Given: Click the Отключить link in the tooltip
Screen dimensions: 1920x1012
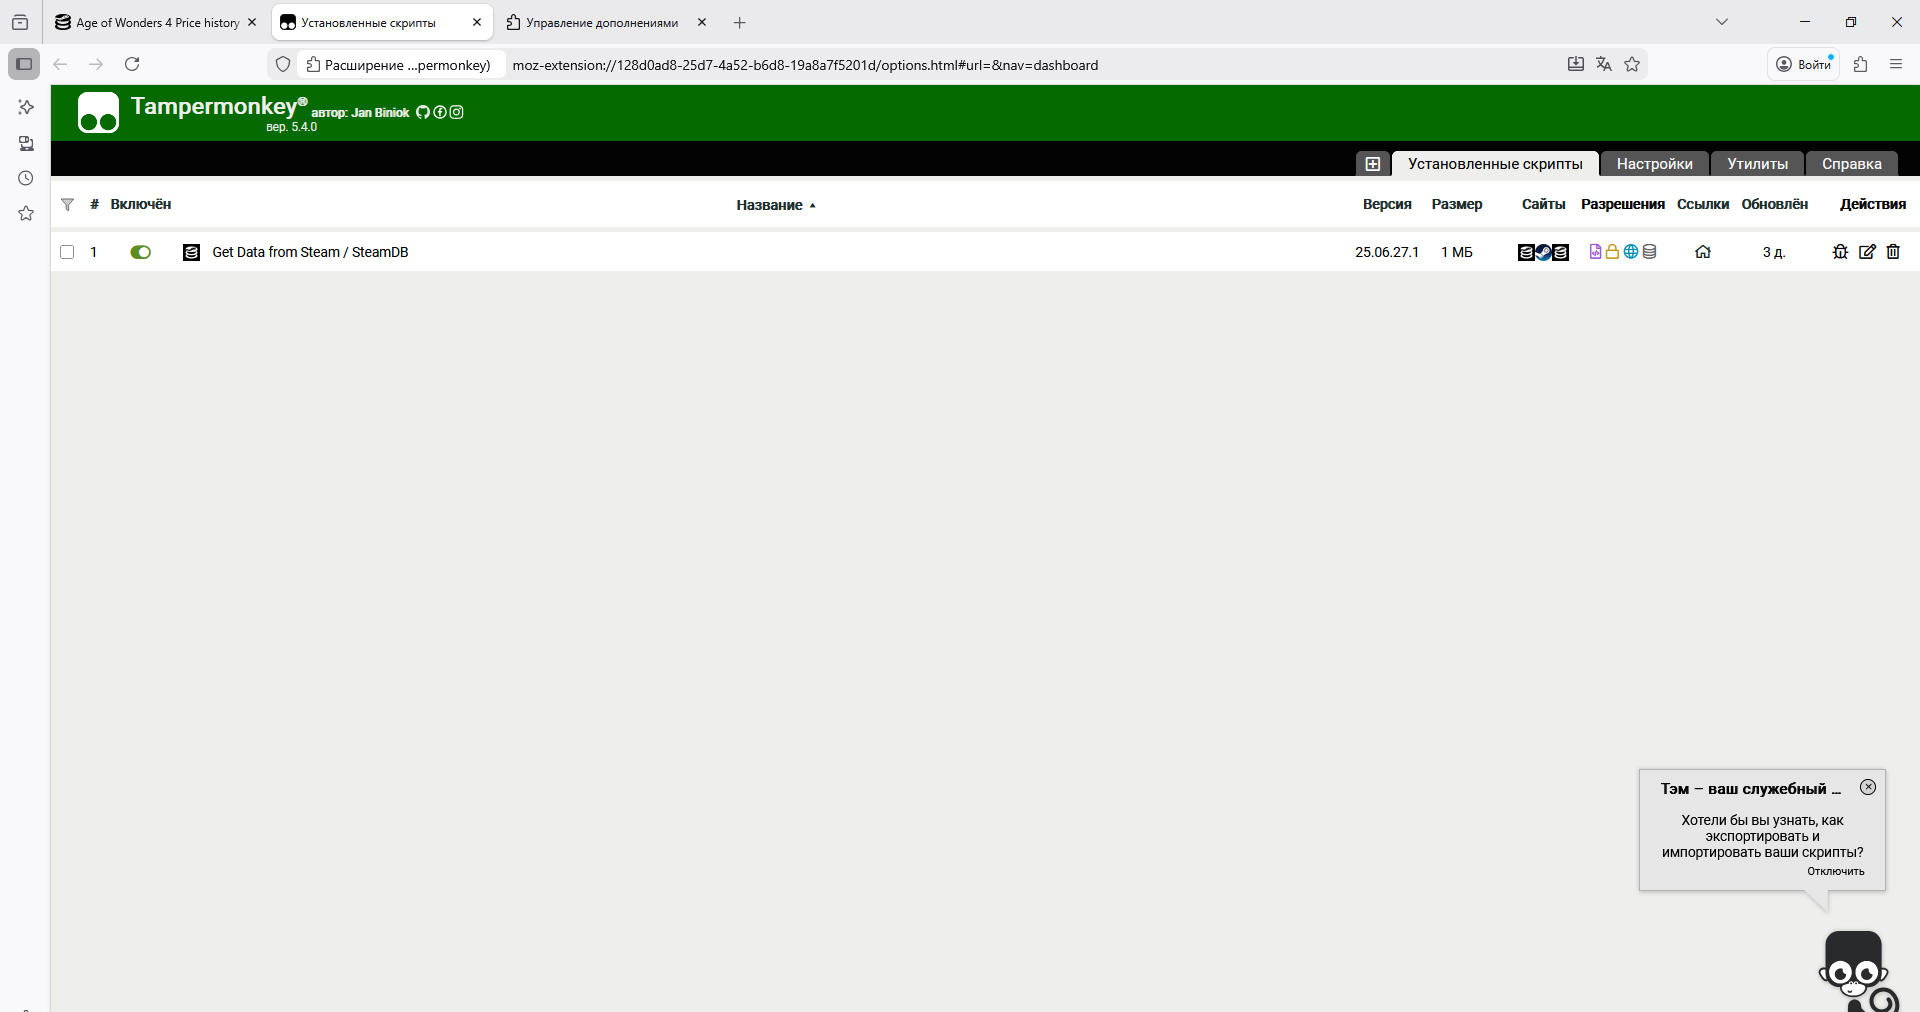Looking at the screenshot, I should 1835,871.
